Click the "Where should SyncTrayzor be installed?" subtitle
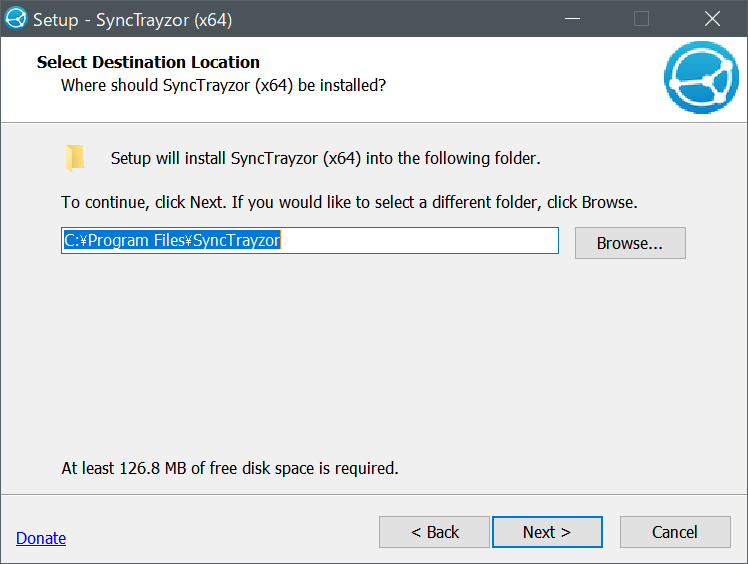Viewport: 748px width, 564px height. point(223,85)
